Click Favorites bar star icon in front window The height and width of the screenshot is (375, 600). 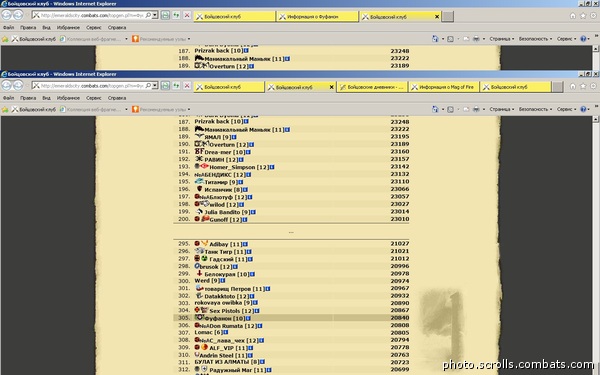(5, 109)
